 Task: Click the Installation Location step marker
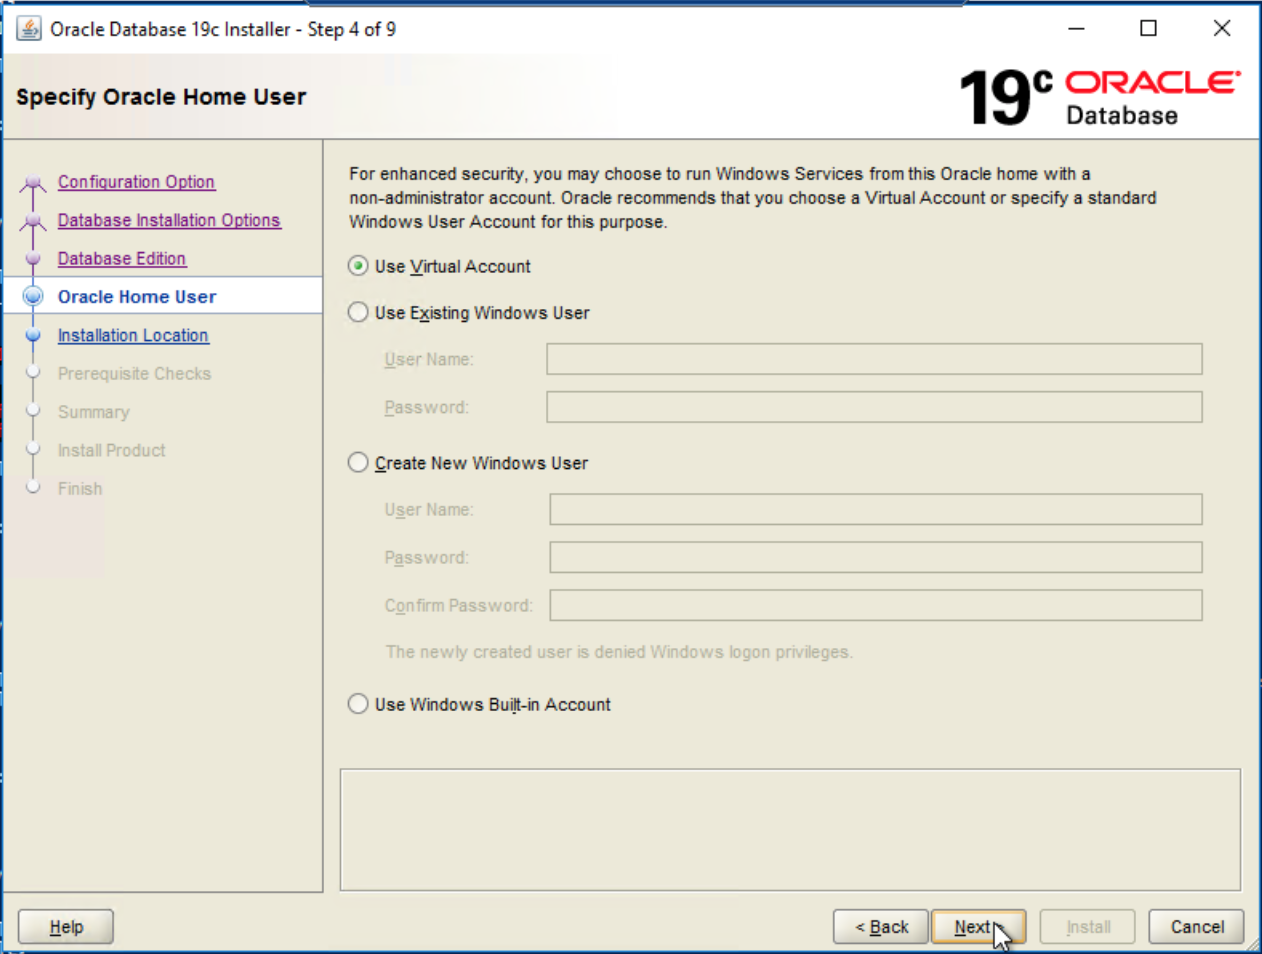33,335
